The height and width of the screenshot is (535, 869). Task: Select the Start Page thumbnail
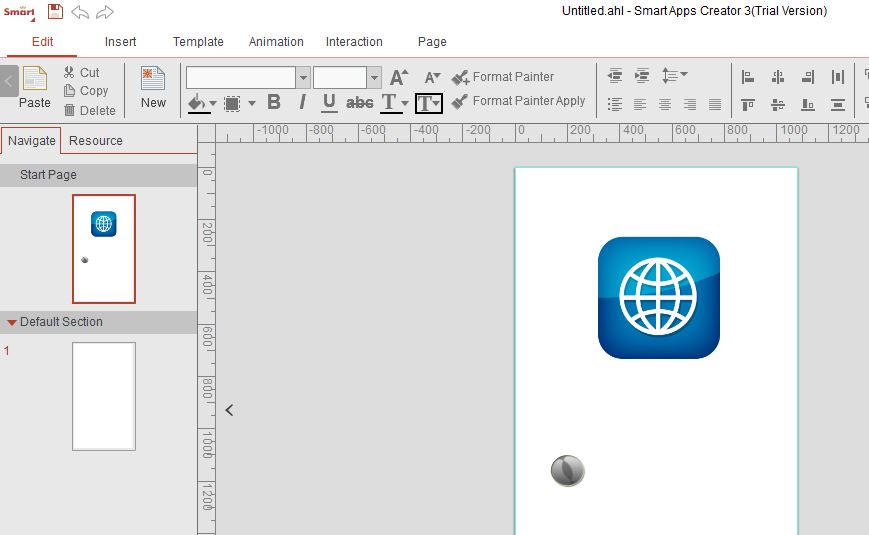pos(104,249)
